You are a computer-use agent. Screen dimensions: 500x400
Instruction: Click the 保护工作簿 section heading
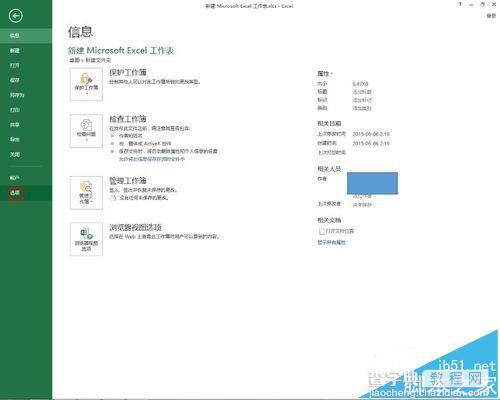pyautogui.click(x=128, y=72)
